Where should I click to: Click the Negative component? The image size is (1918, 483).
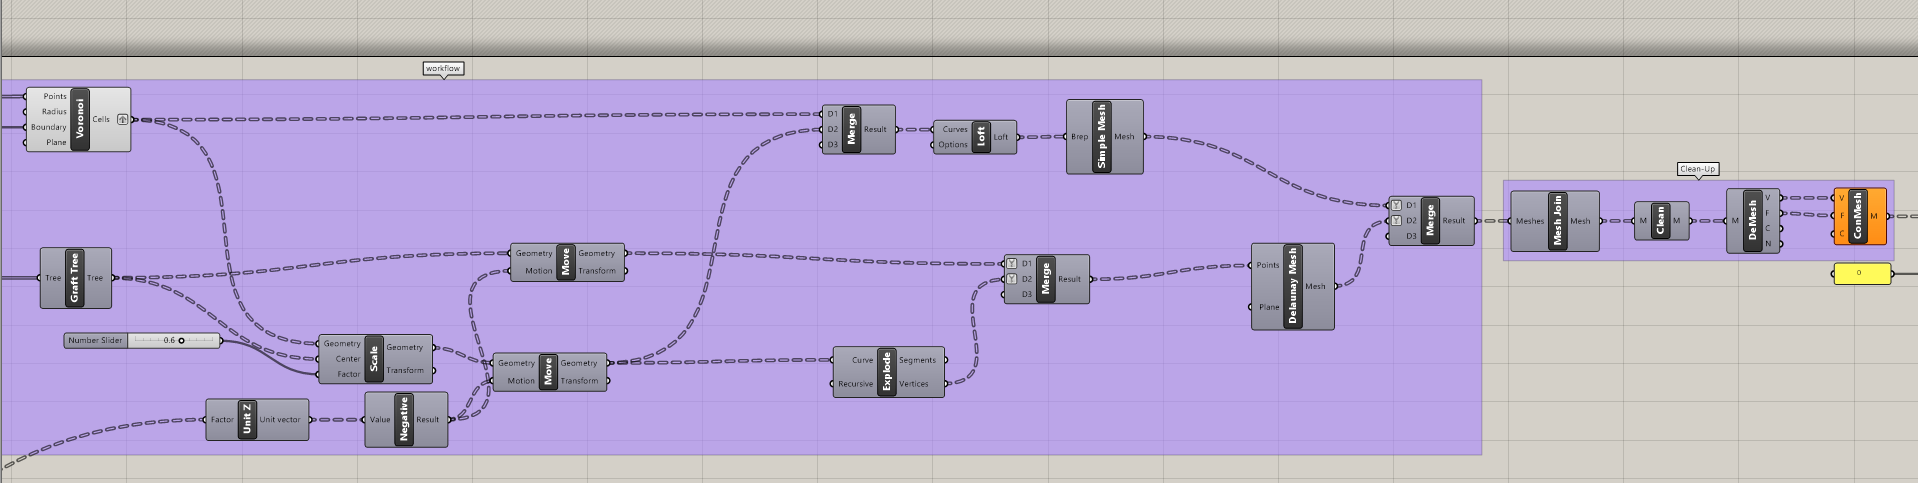click(x=404, y=420)
